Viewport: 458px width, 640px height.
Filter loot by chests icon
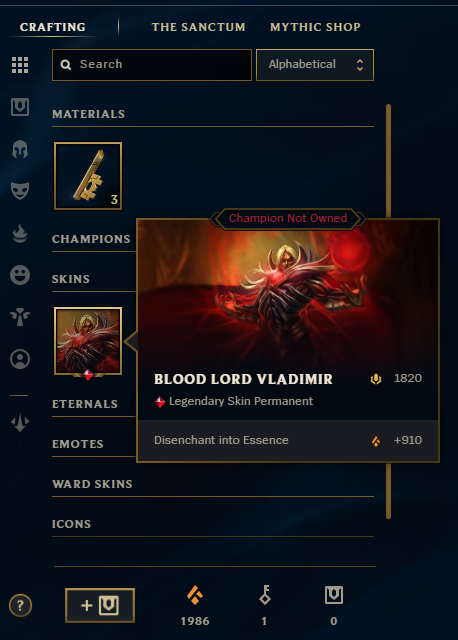(20, 107)
